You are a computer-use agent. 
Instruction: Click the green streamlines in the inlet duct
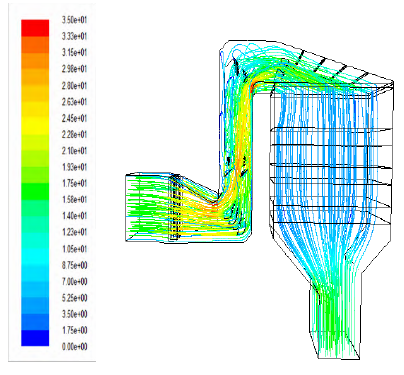click(x=147, y=207)
